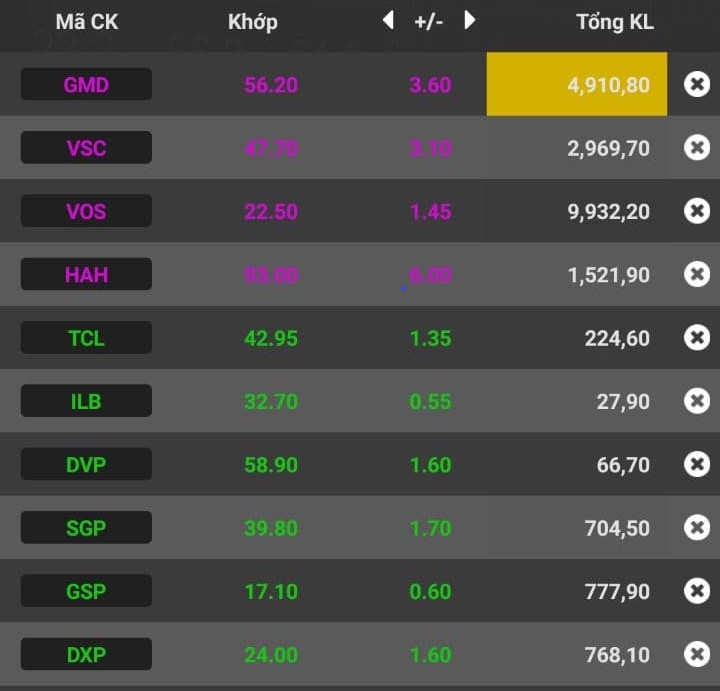Click the right arrow beside +/- header
Viewport: 720px width, 691px height.
(470, 20)
